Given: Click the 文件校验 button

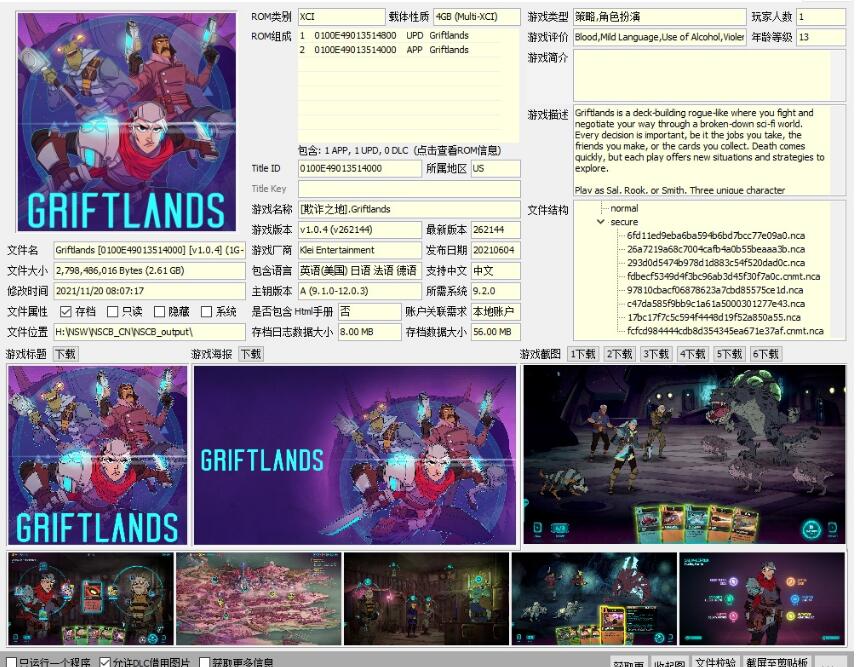Looking at the screenshot, I should pos(715,662).
